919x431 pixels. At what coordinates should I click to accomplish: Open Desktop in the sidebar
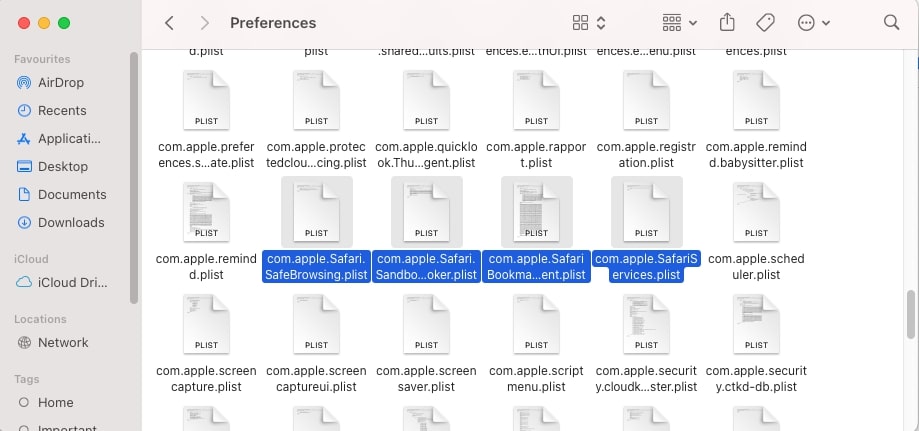point(63,166)
